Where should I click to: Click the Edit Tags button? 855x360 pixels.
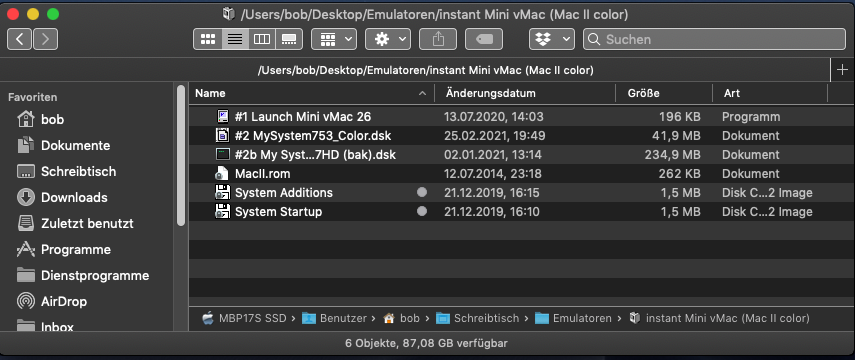click(484, 39)
